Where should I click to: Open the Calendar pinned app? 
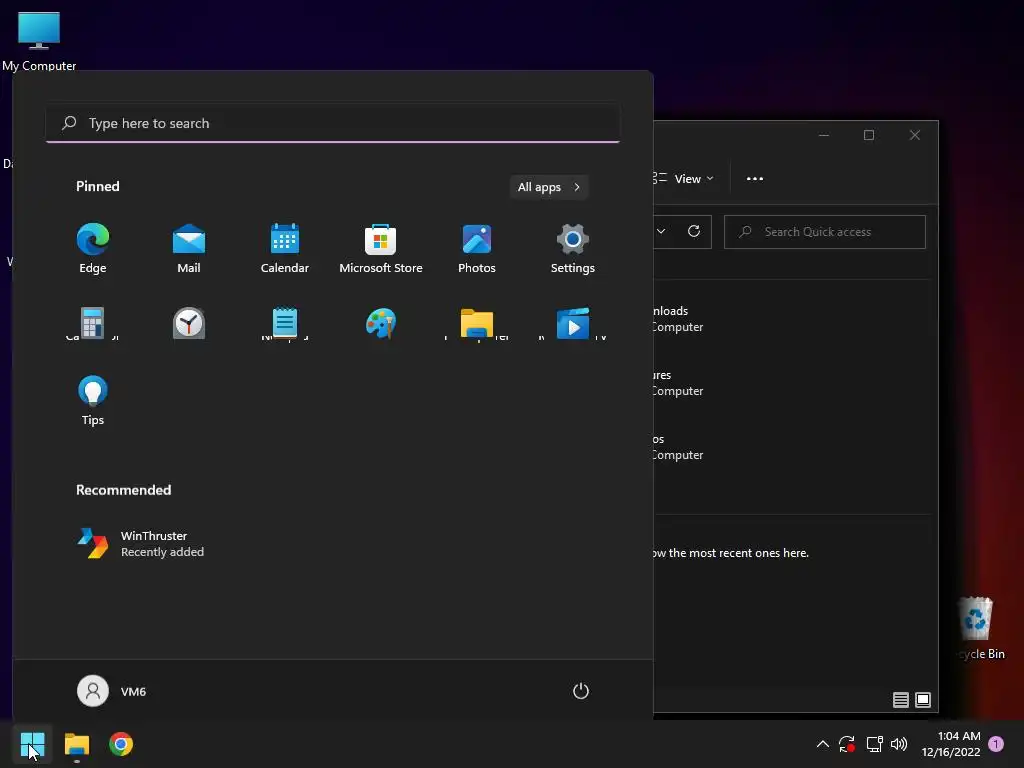pos(285,248)
